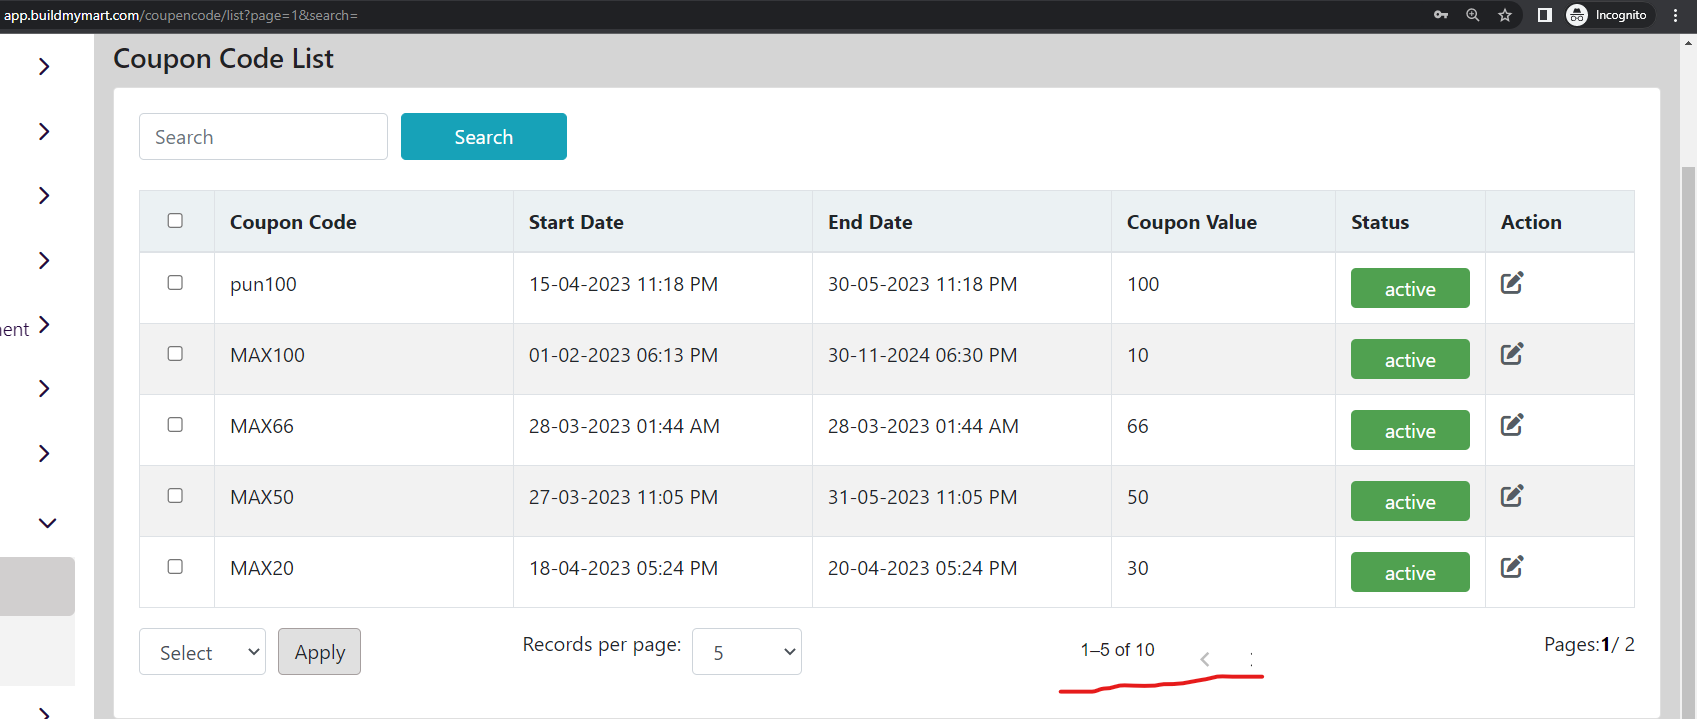Click coupon code text pun100
This screenshot has height=719, width=1697.
click(263, 284)
